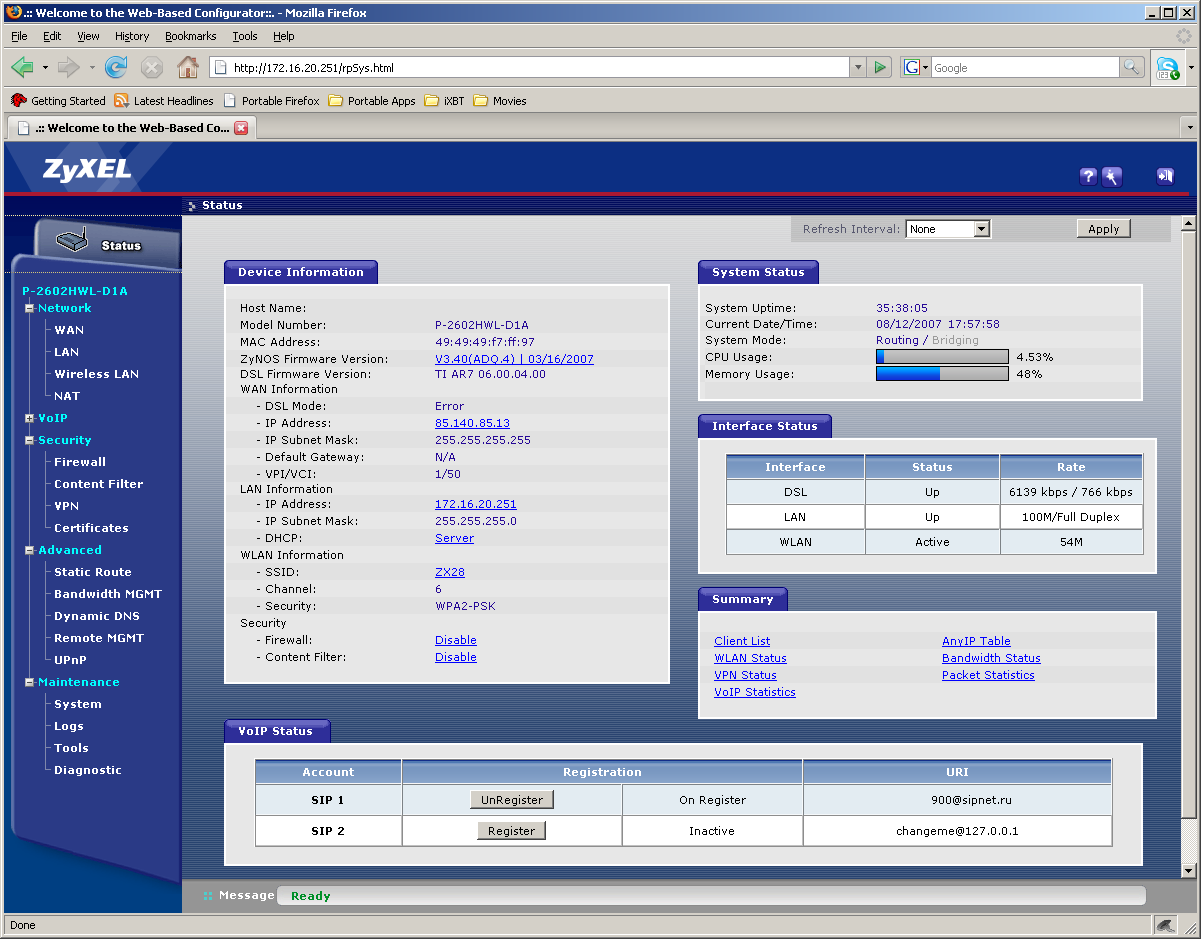Click the Memory Usage progress bar
This screenshot has height=939, width=1201.
coord(942,374)
